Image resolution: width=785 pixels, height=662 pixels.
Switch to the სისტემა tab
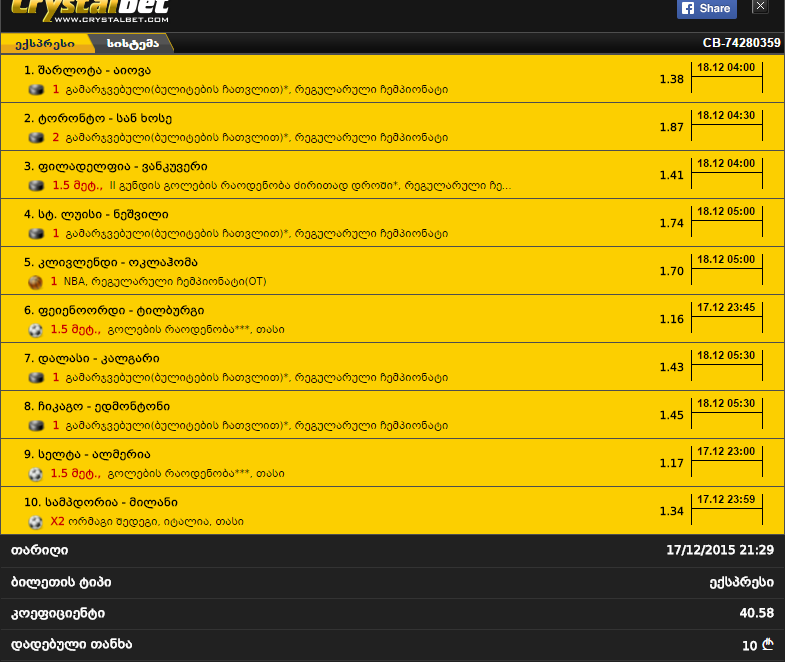click(133, 44)
